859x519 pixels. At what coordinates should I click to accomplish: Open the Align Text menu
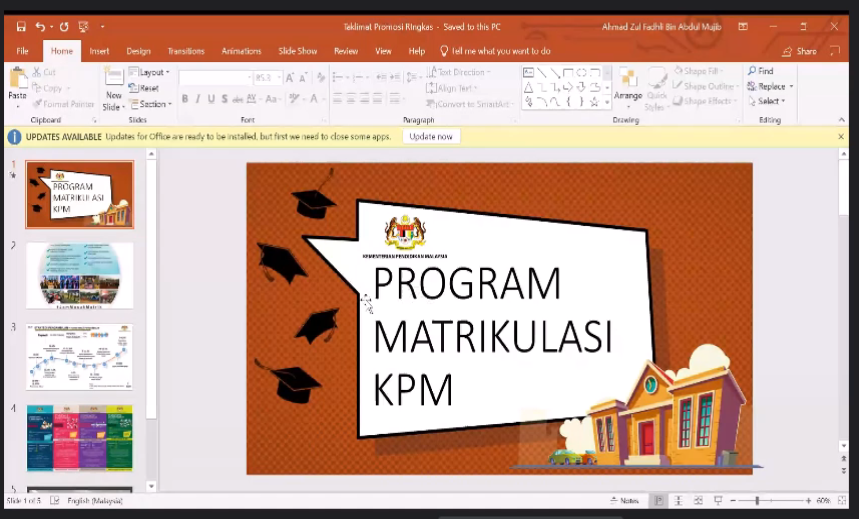(452, 88)
